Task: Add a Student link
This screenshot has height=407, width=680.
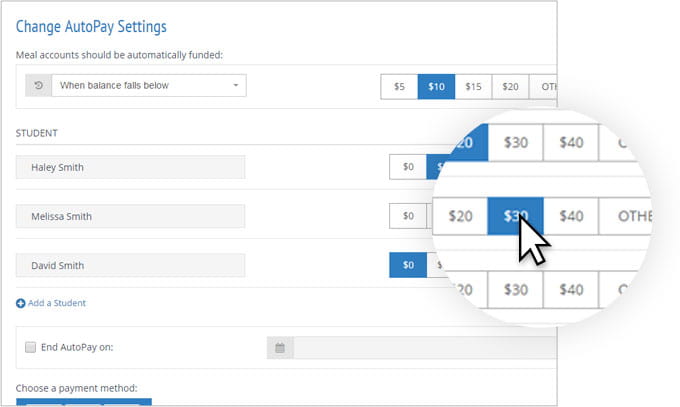Action: click(57, 303)
